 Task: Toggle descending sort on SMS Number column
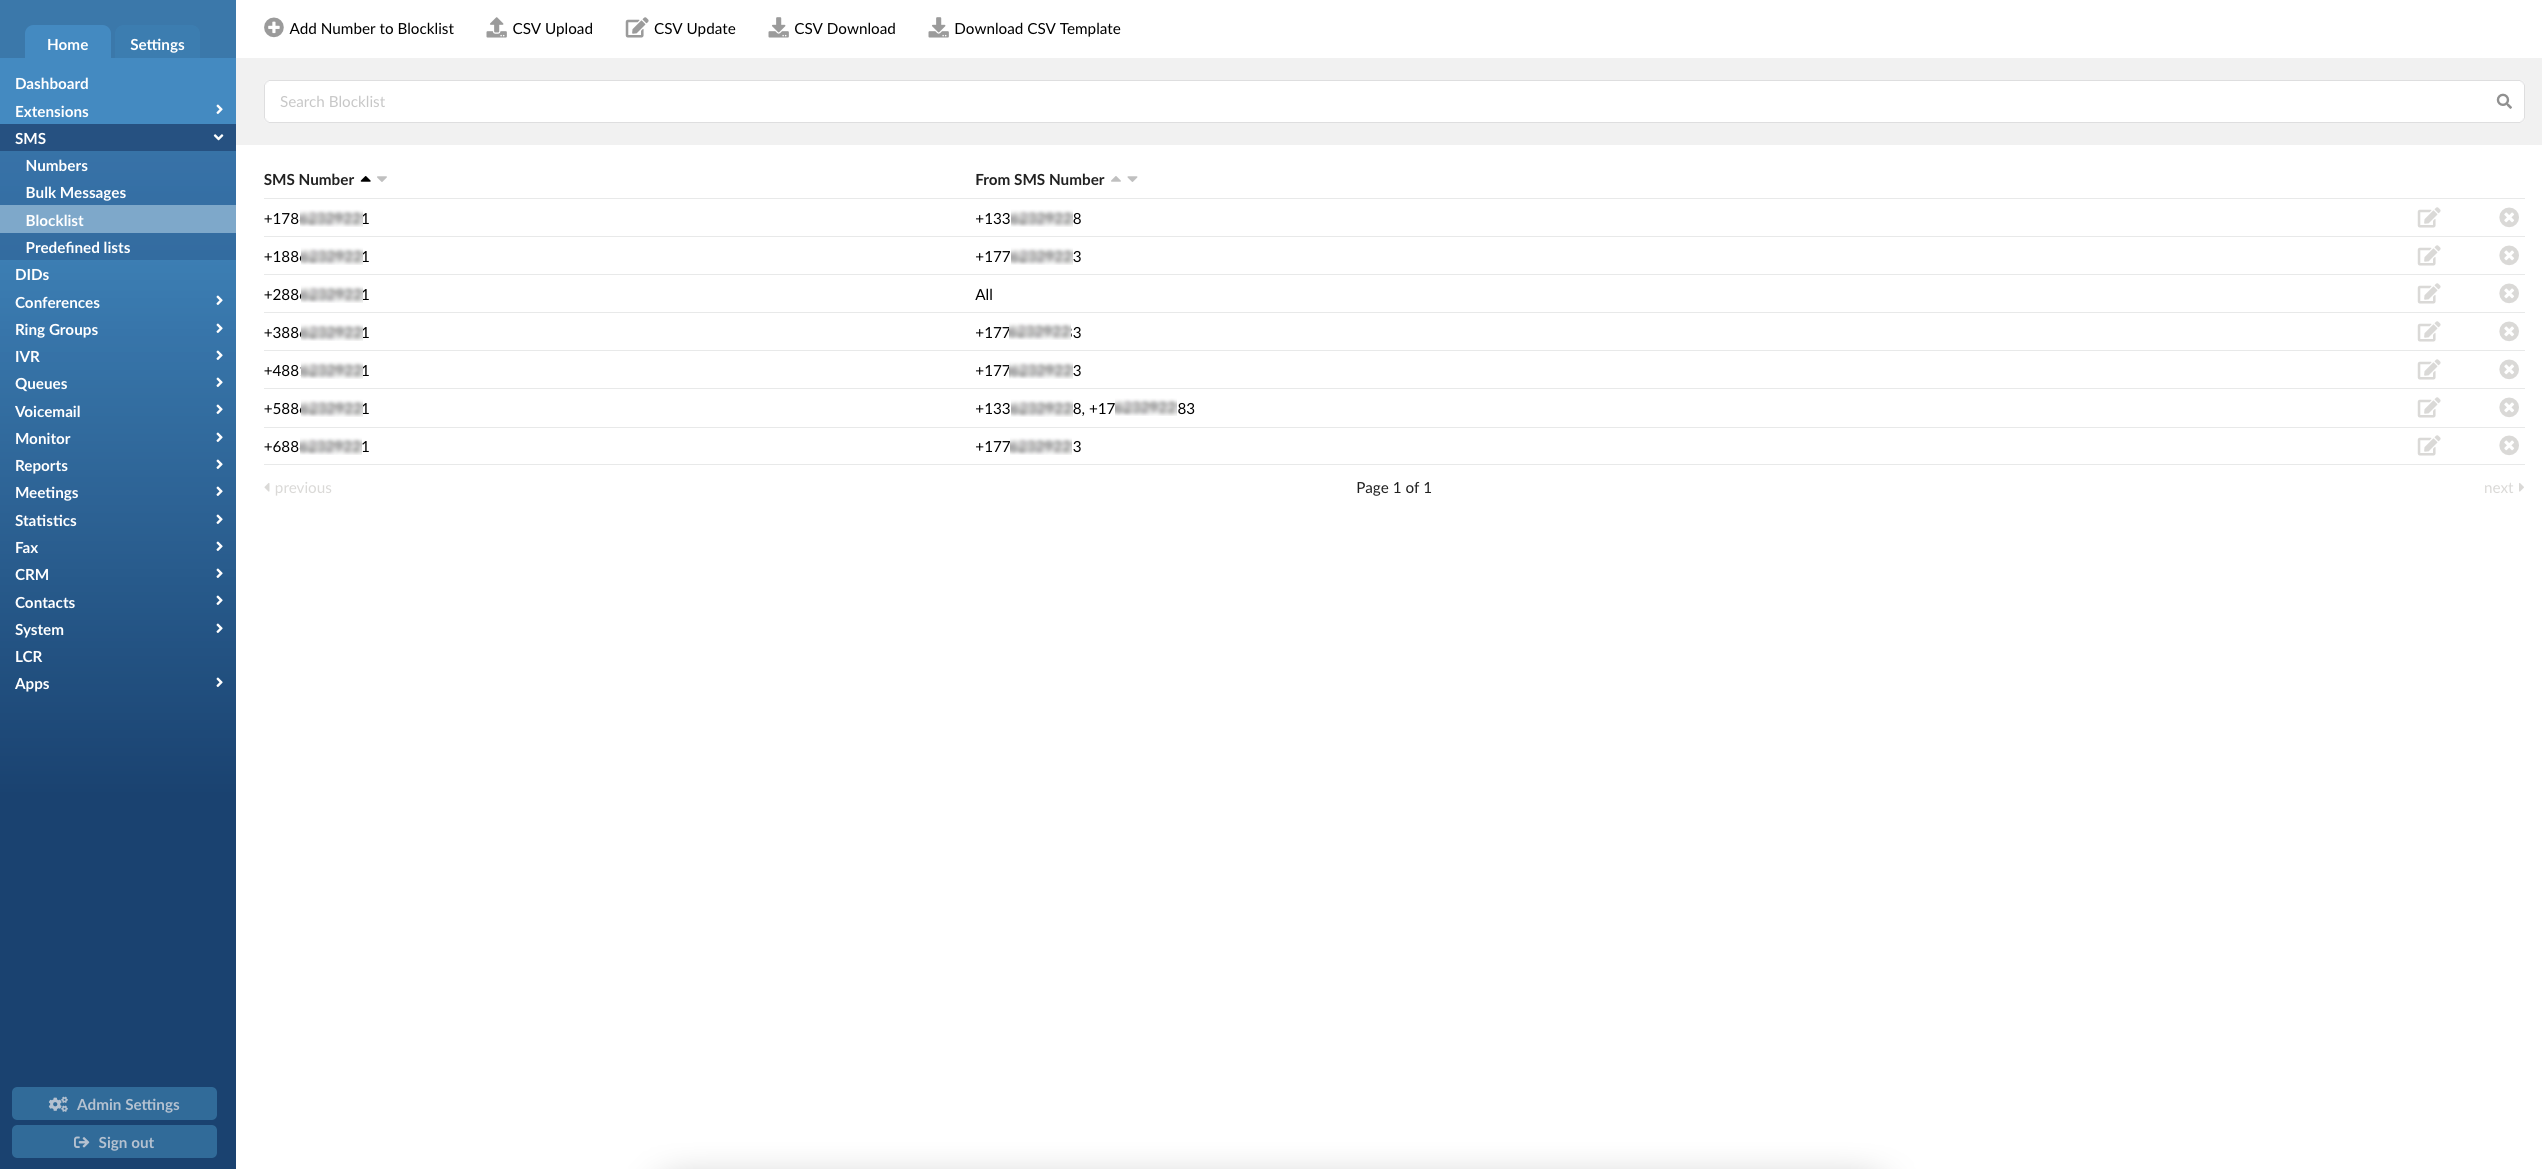[381, 179]
